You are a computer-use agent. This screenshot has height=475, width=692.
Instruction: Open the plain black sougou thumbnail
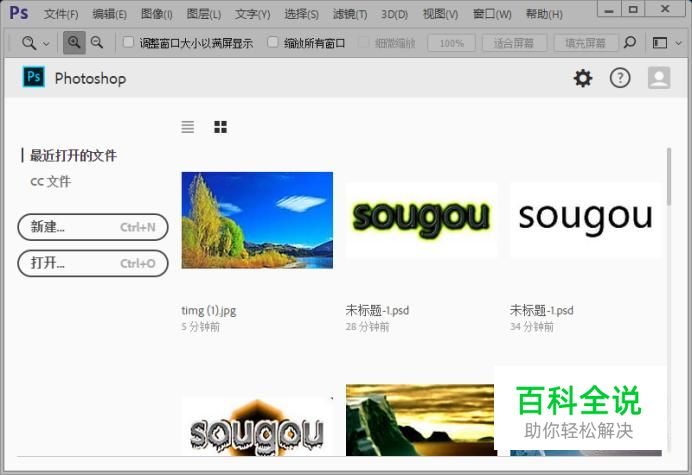586,220
